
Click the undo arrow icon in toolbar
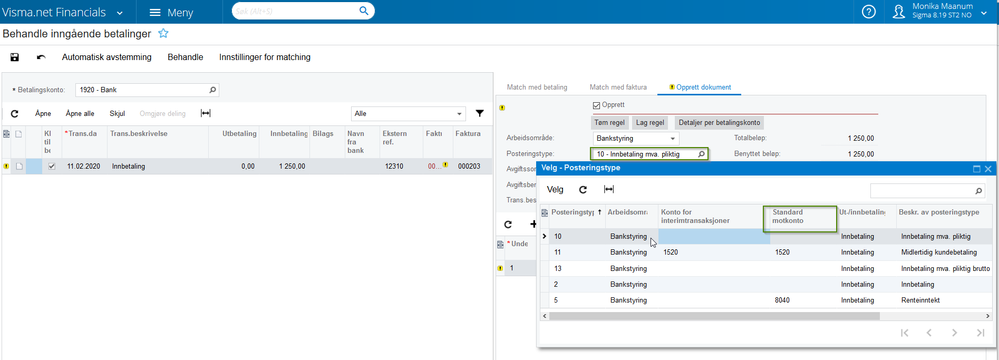(x=41, y=57)
